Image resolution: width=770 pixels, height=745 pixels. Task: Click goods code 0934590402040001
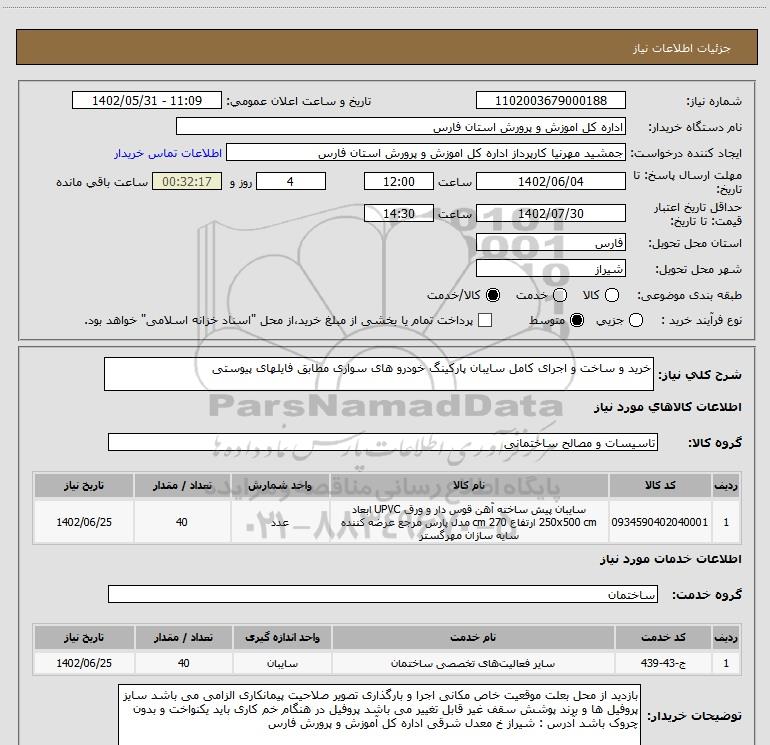pos(660,522)
